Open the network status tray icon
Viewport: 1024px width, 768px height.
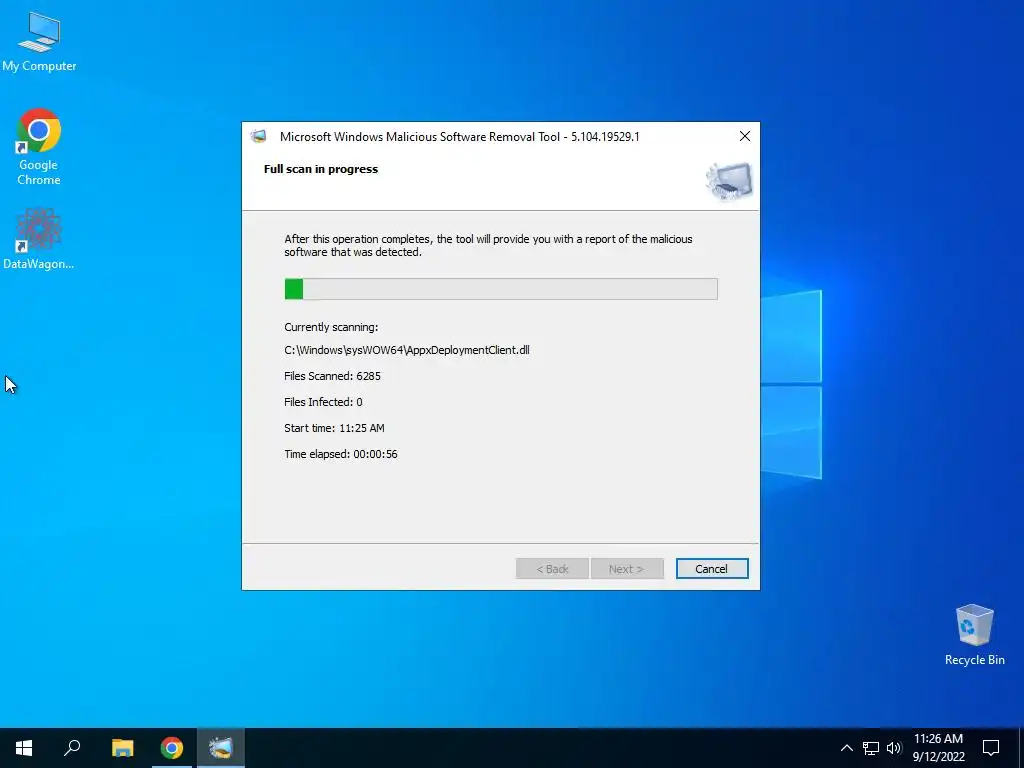point(871,748)
